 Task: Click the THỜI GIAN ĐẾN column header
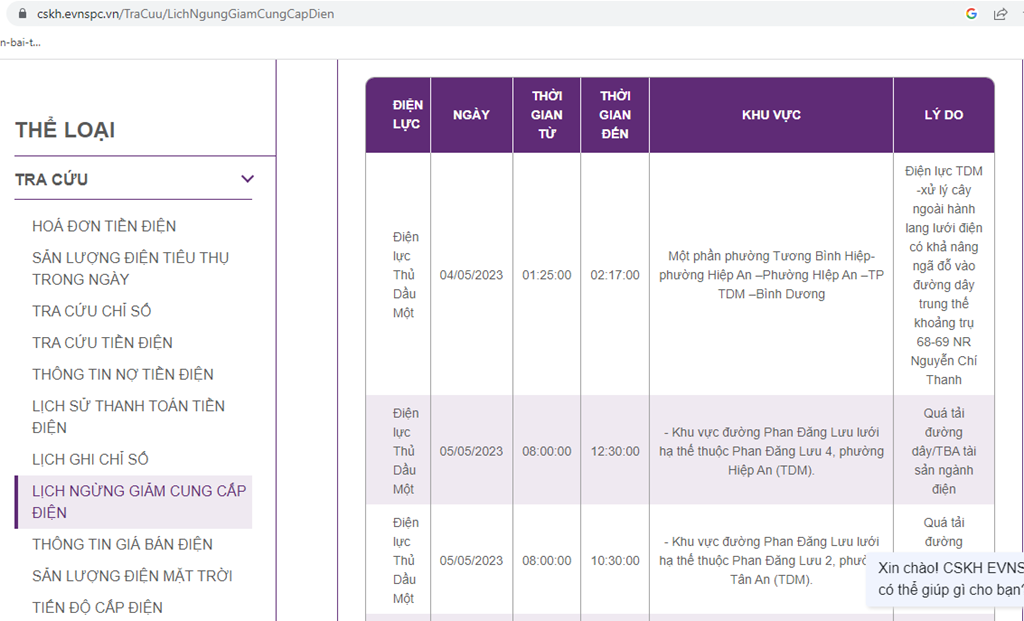pyautogui.click(x=615, y=115)
